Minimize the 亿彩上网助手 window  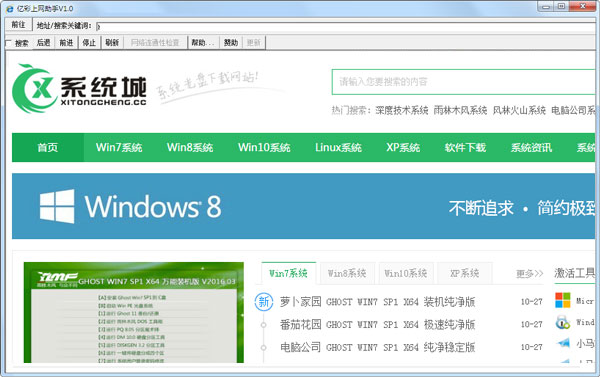click(x=546, y=7)
